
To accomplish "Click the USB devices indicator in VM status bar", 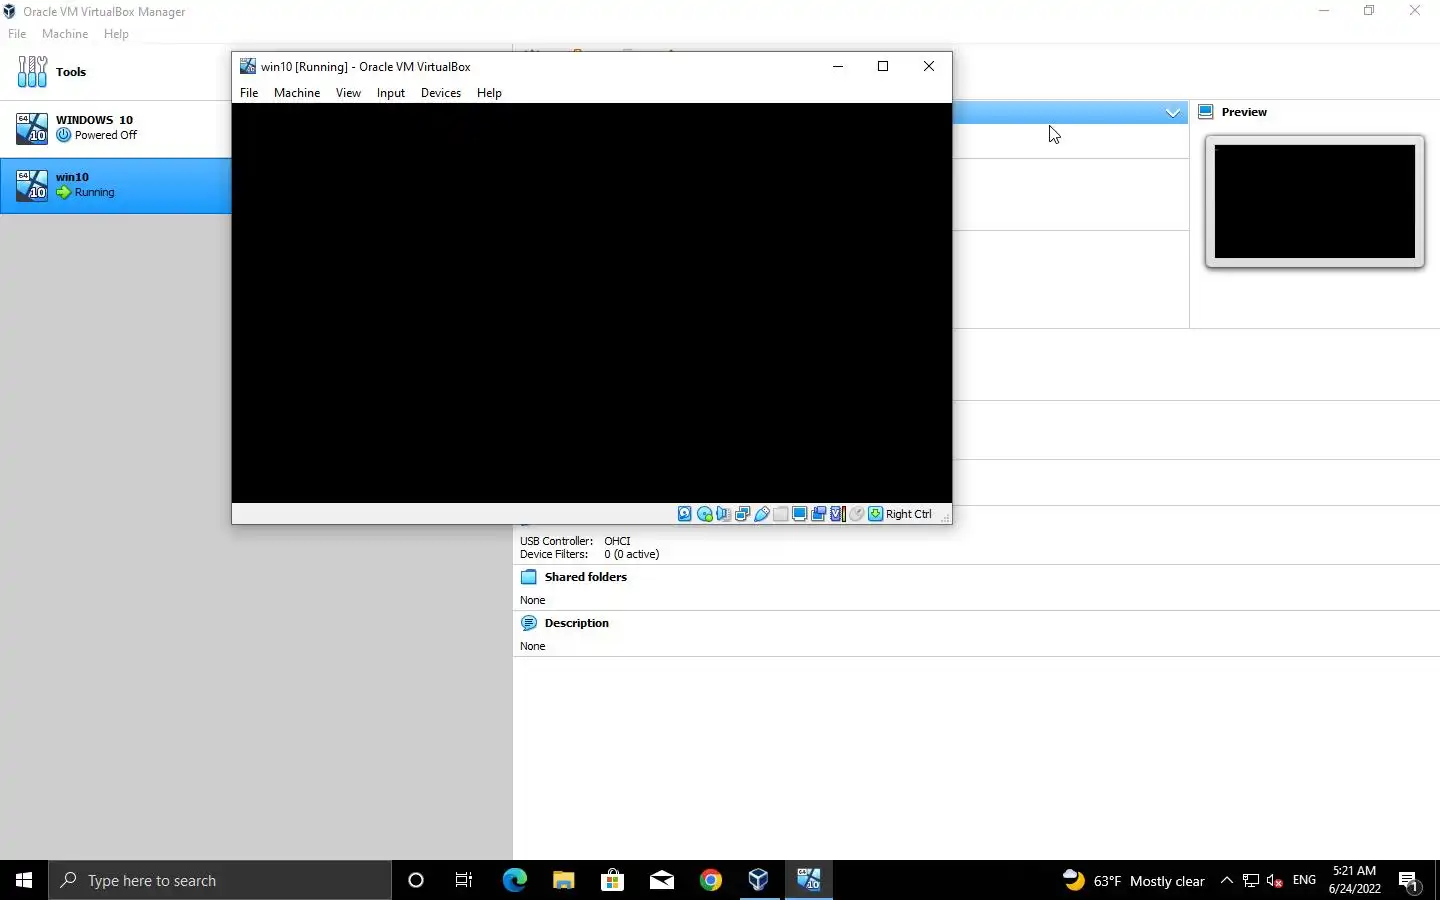I will pos(762,514).
